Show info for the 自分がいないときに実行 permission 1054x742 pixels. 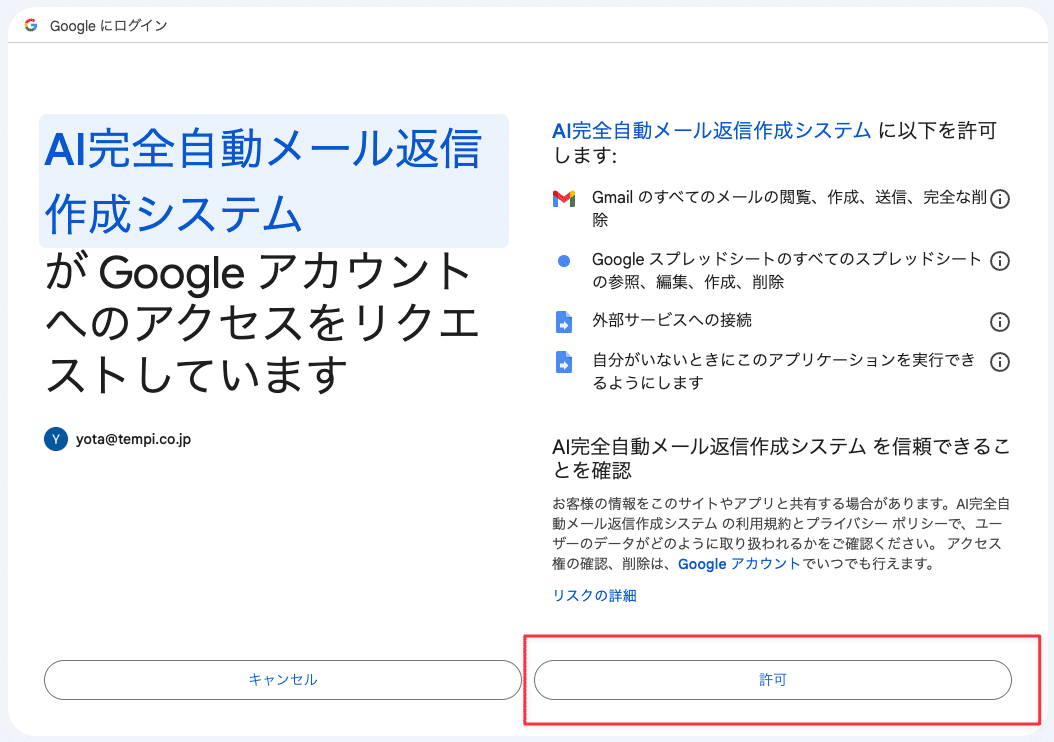999,362
